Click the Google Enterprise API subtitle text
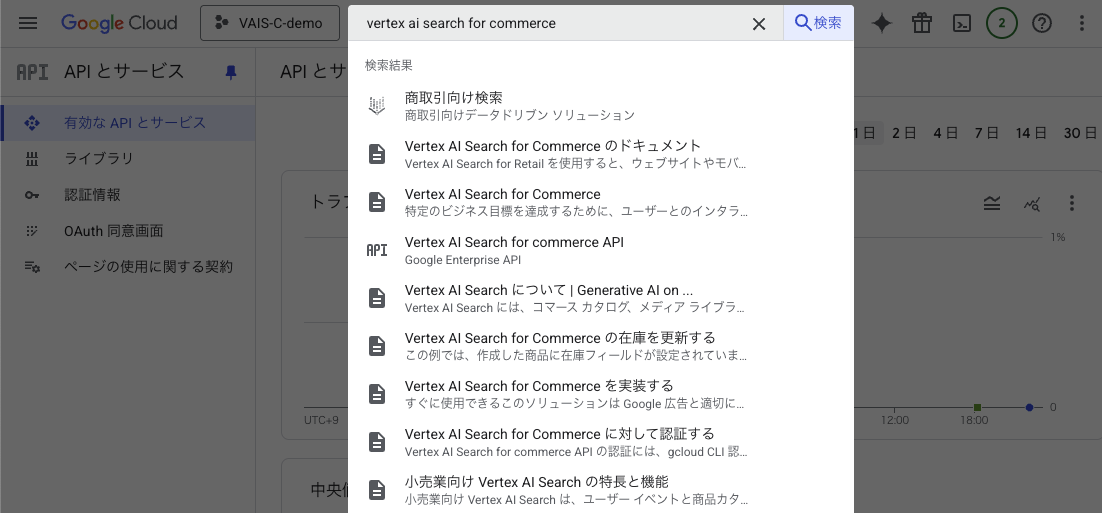 pos(462,260)
